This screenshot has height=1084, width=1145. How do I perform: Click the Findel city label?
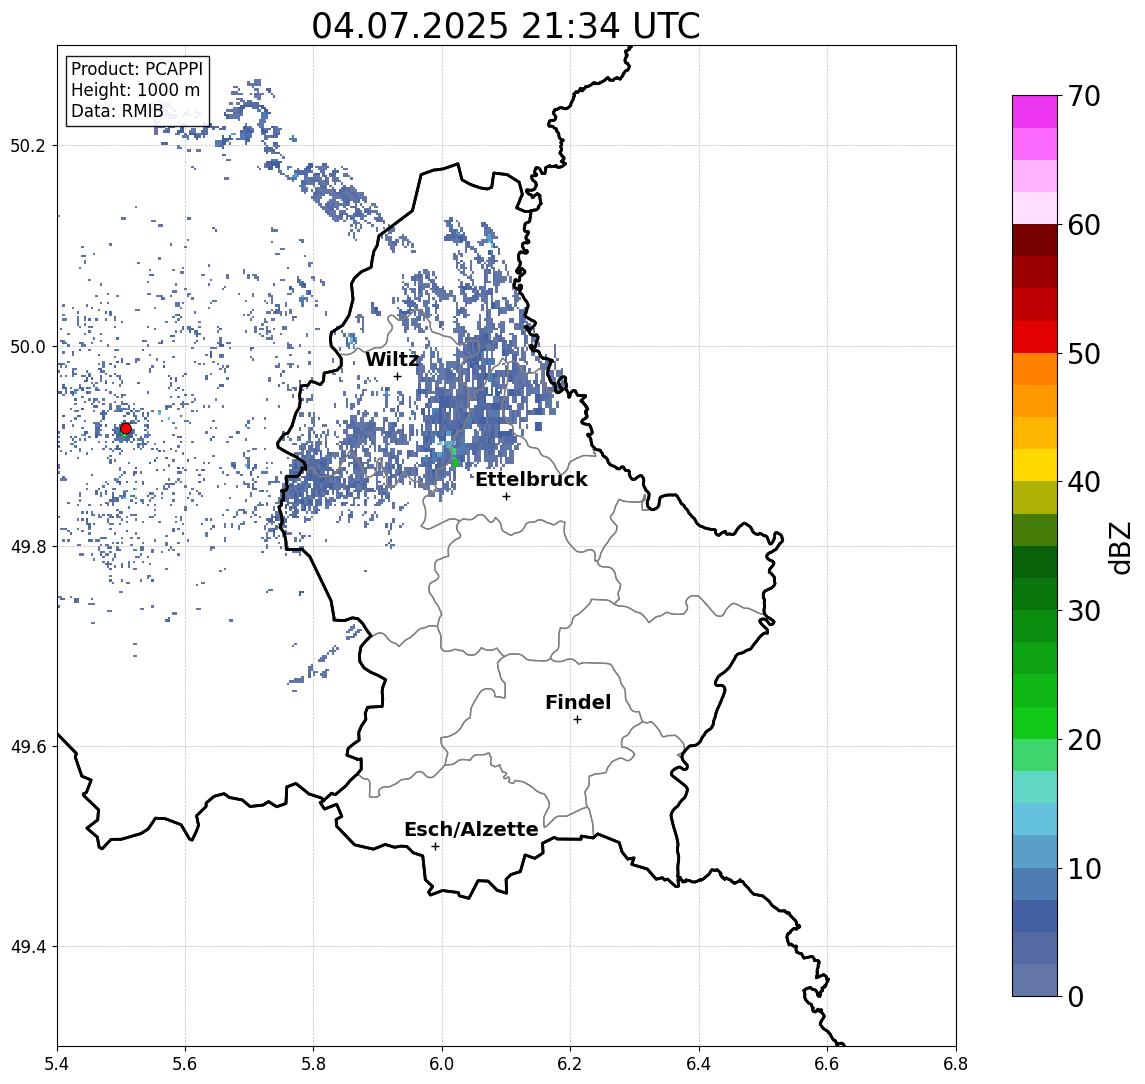(x=578, y=702)
